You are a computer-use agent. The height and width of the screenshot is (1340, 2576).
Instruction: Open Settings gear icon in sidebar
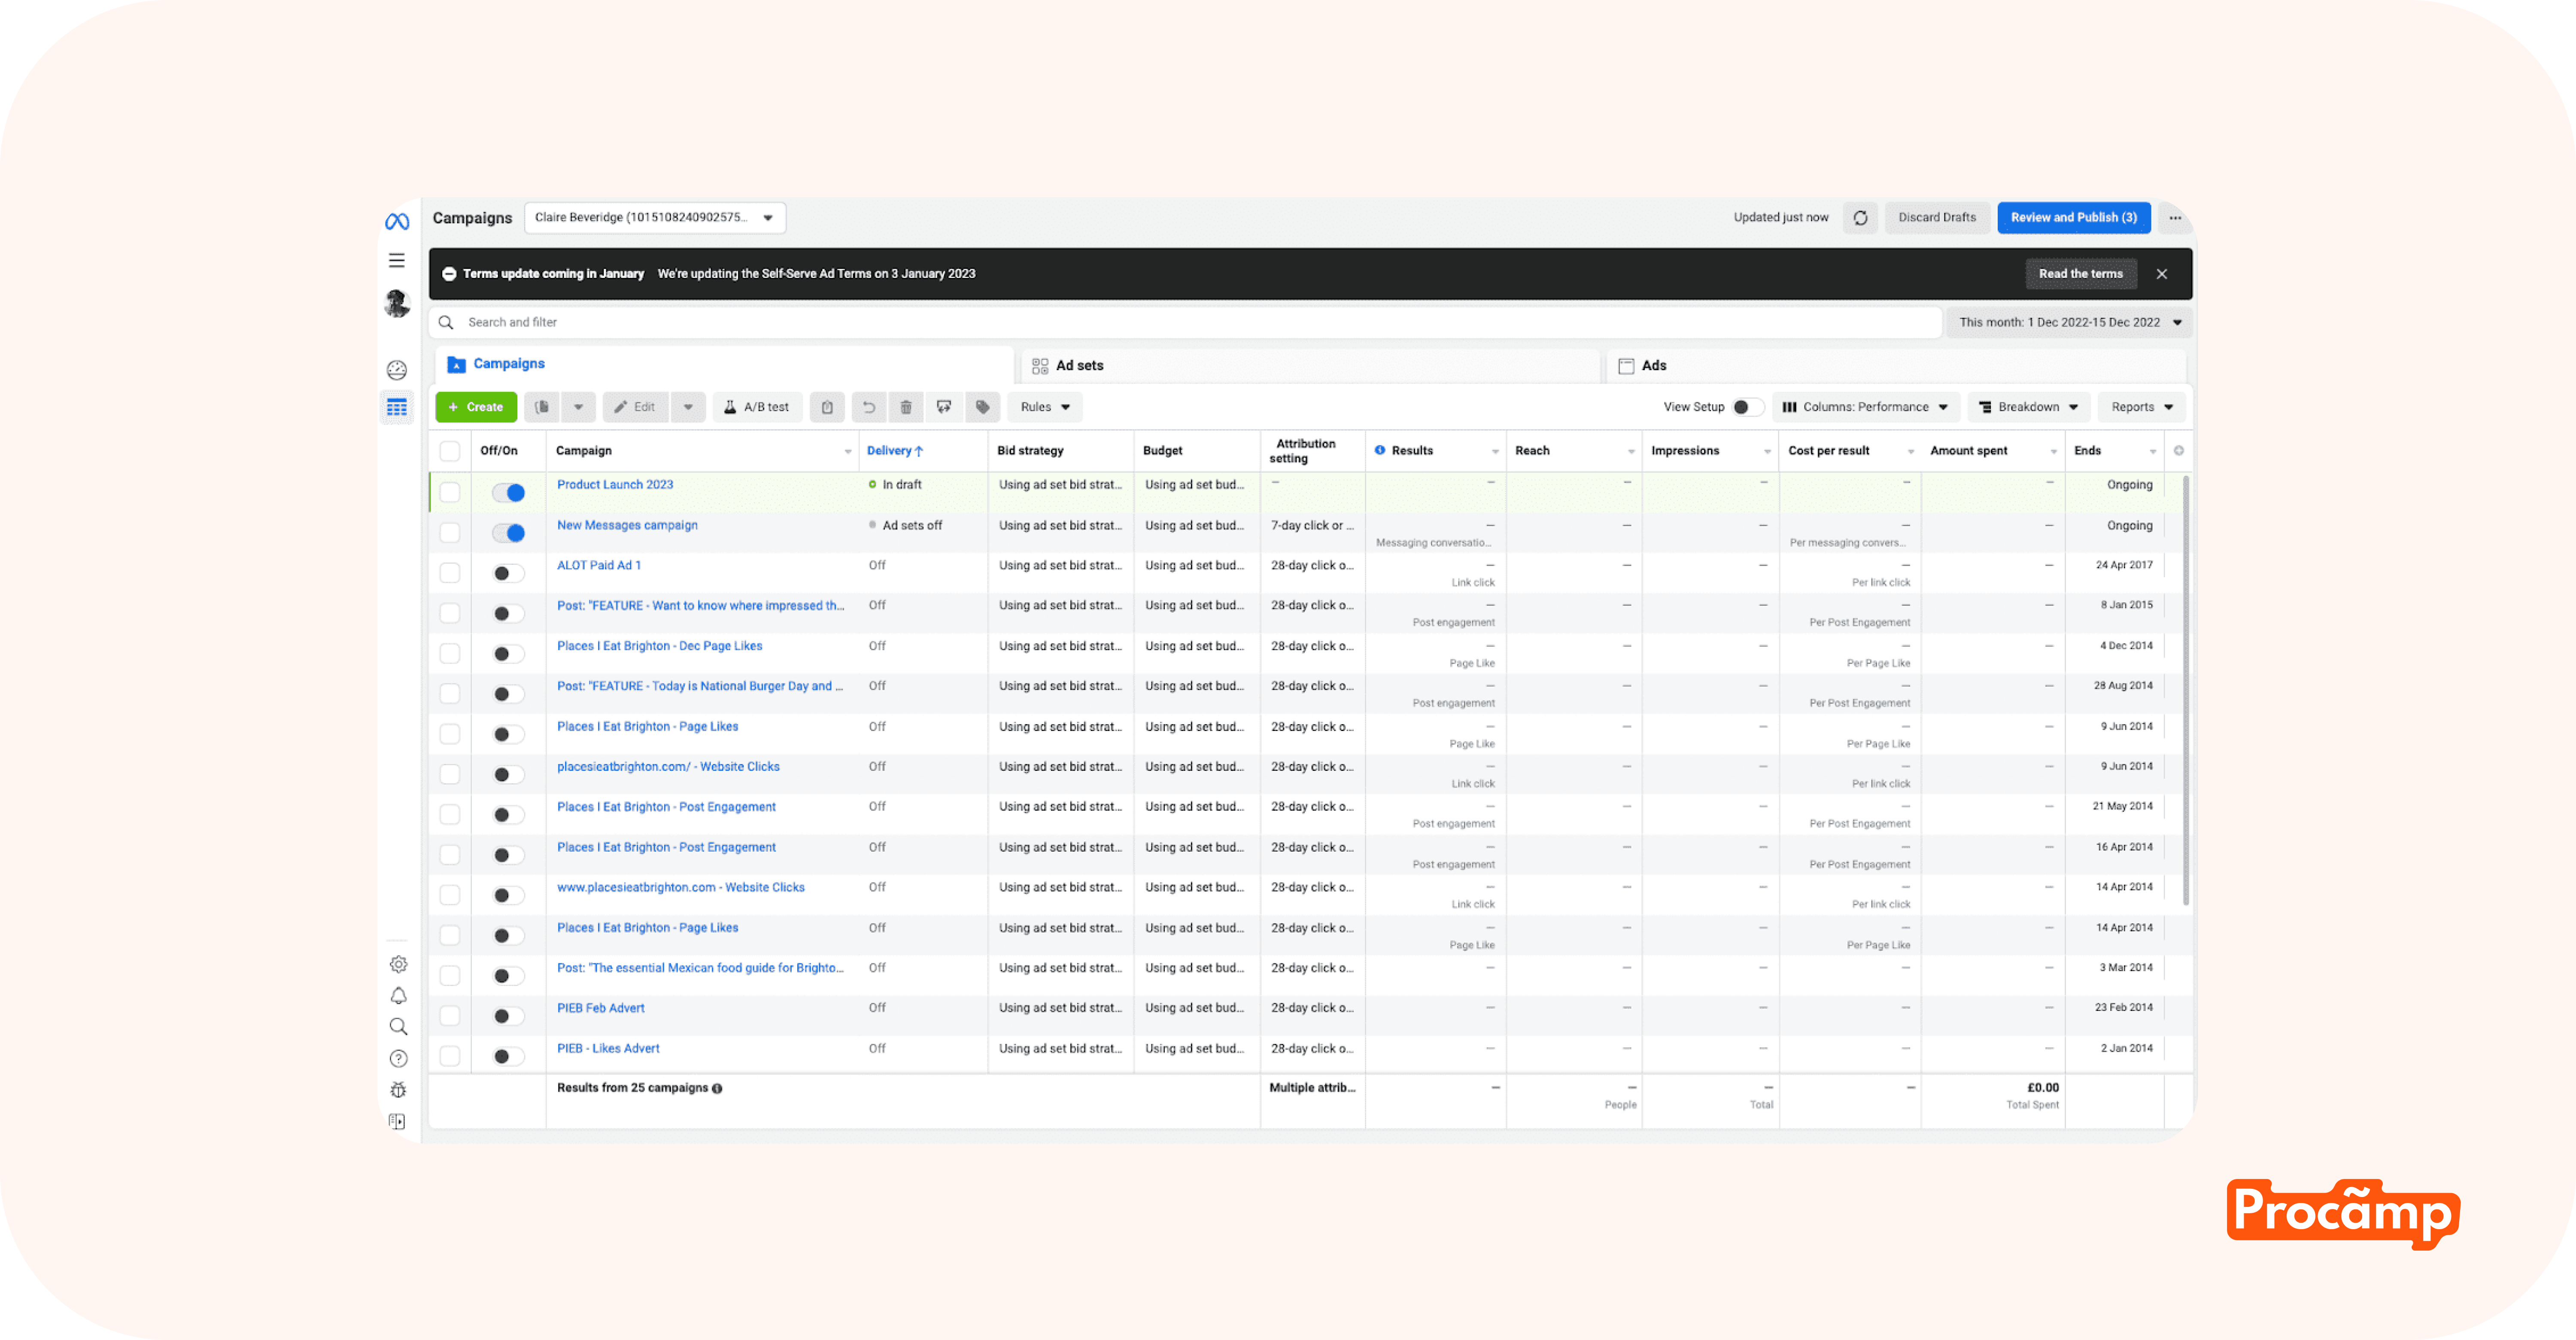[x=398, y=964]
